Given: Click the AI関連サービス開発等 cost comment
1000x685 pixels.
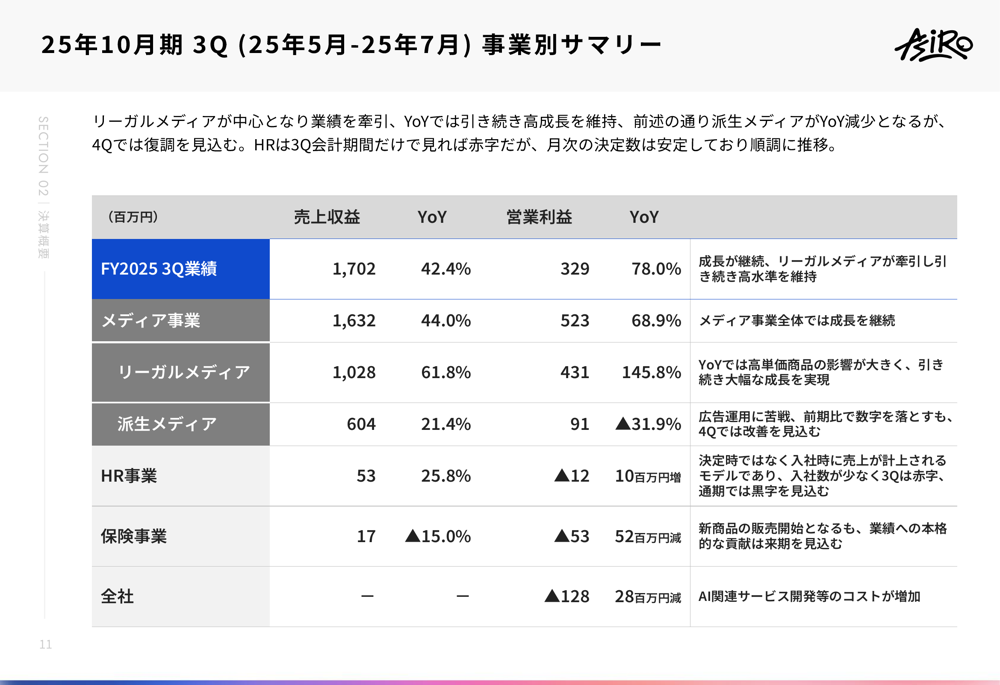Looking at the screenshot, I should tap(809, 597).
